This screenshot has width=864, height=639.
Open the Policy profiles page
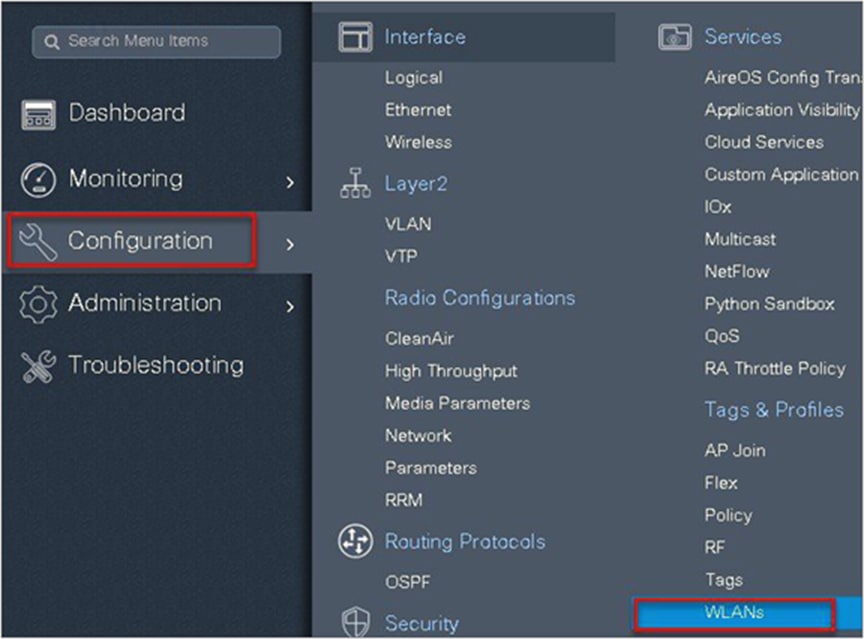point(728,516)
